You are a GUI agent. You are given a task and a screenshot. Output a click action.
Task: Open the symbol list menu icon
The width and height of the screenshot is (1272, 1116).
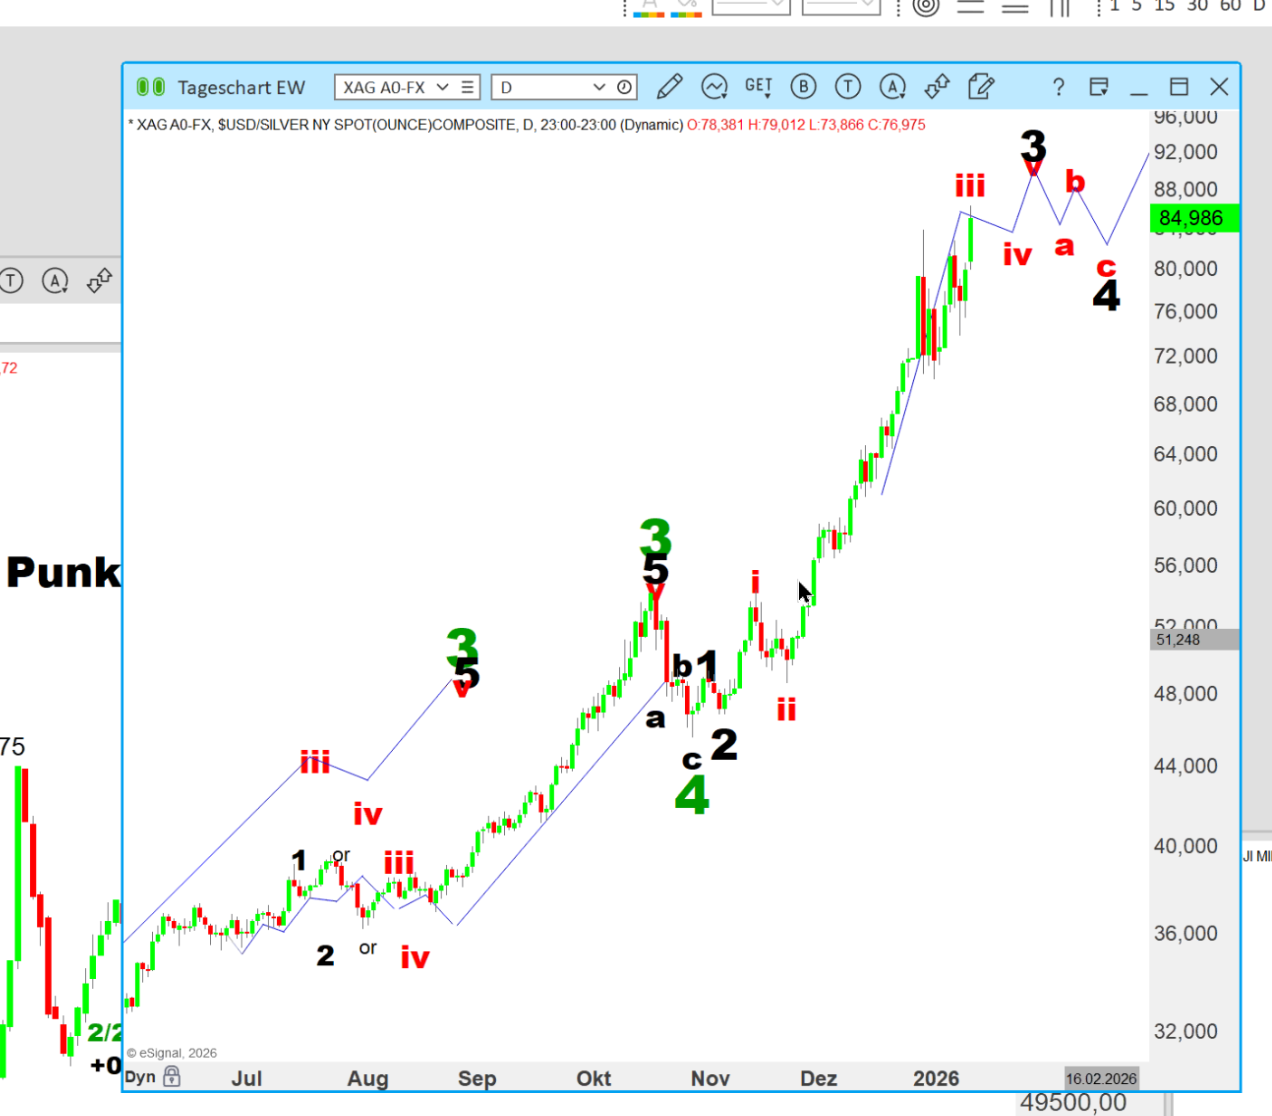[467, 87]
